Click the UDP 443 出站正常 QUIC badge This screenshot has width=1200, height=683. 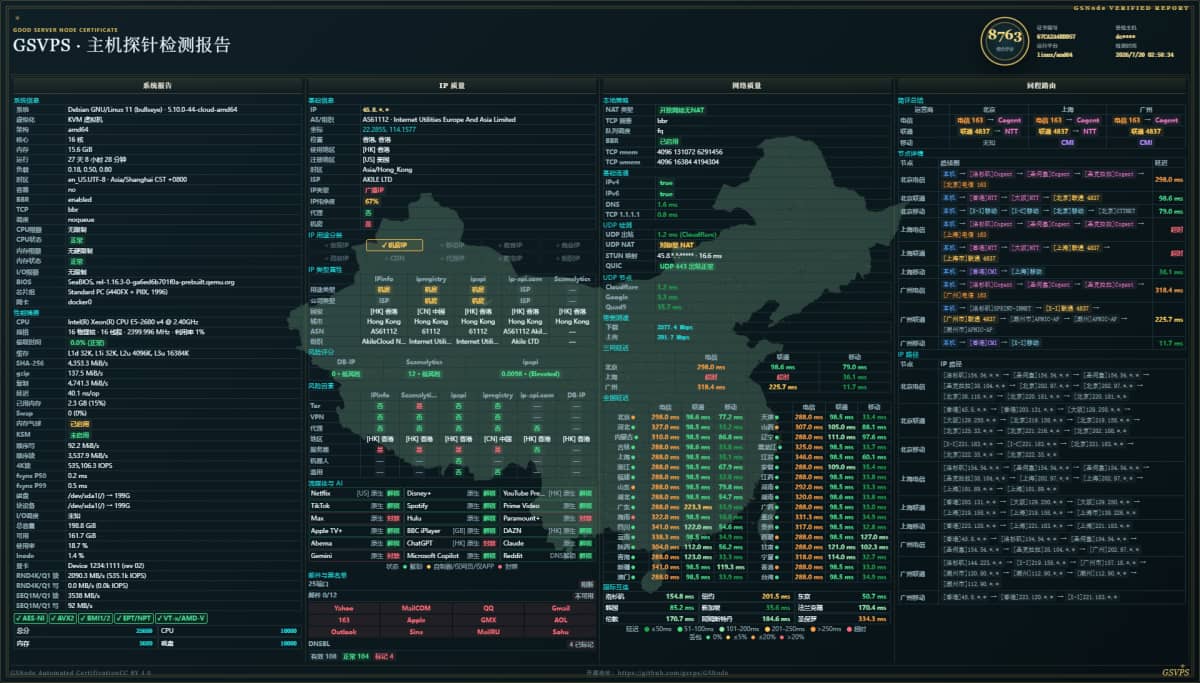(685, 266)
